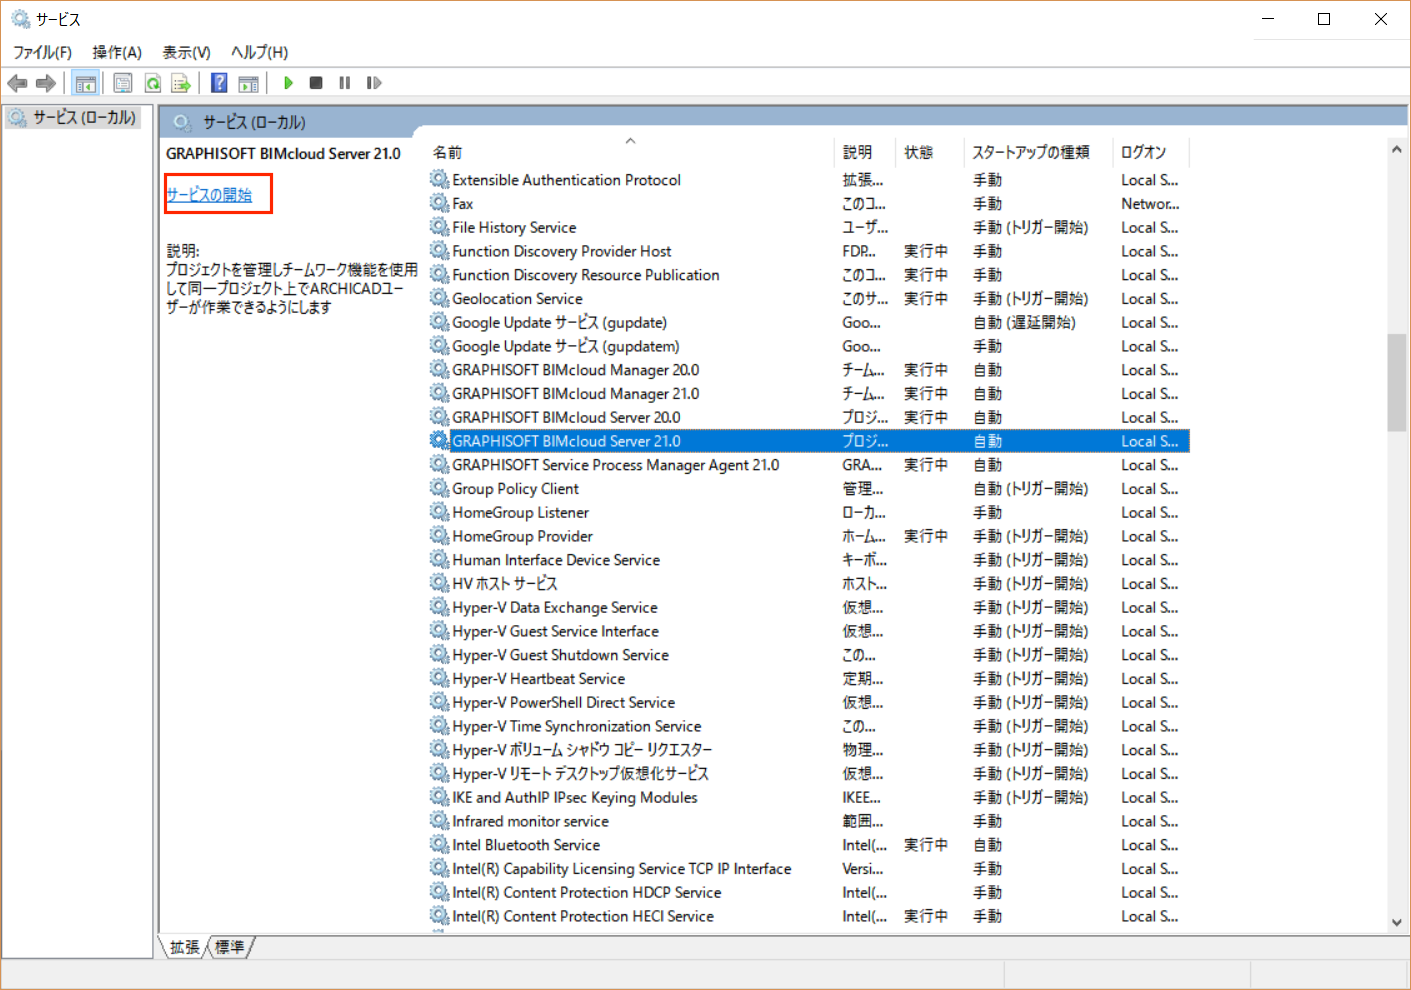Select IKE and AuthIP IPsec Keying Modules
The height and width of the screenshot is (990, 1411).
(x=809, y=797)
